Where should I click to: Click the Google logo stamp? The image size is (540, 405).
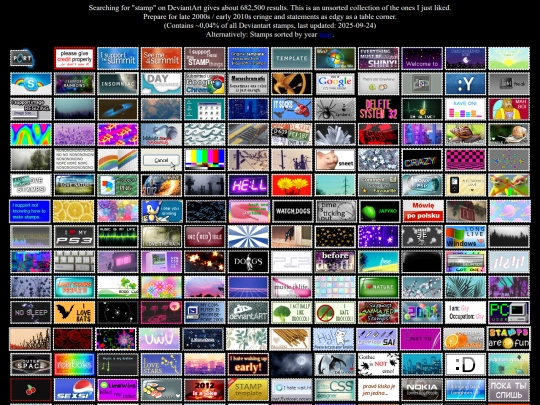(335, 84)
